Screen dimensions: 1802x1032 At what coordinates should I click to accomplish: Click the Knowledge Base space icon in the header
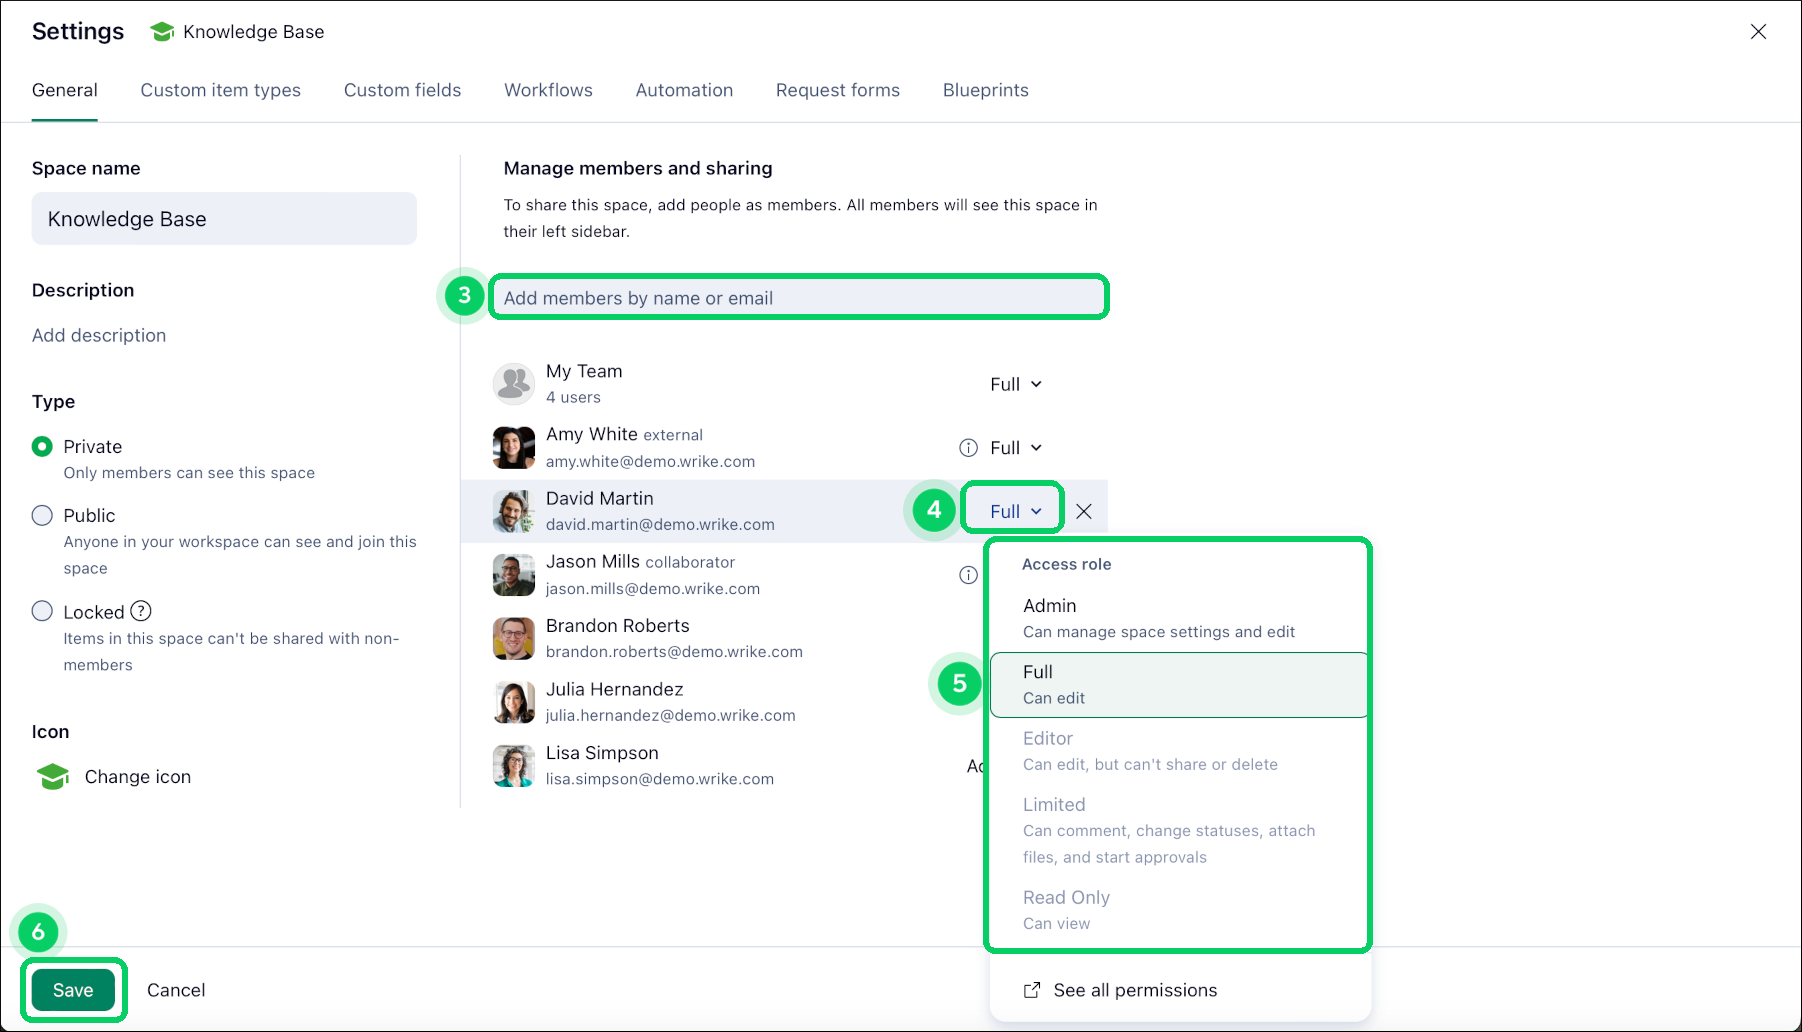161,31
